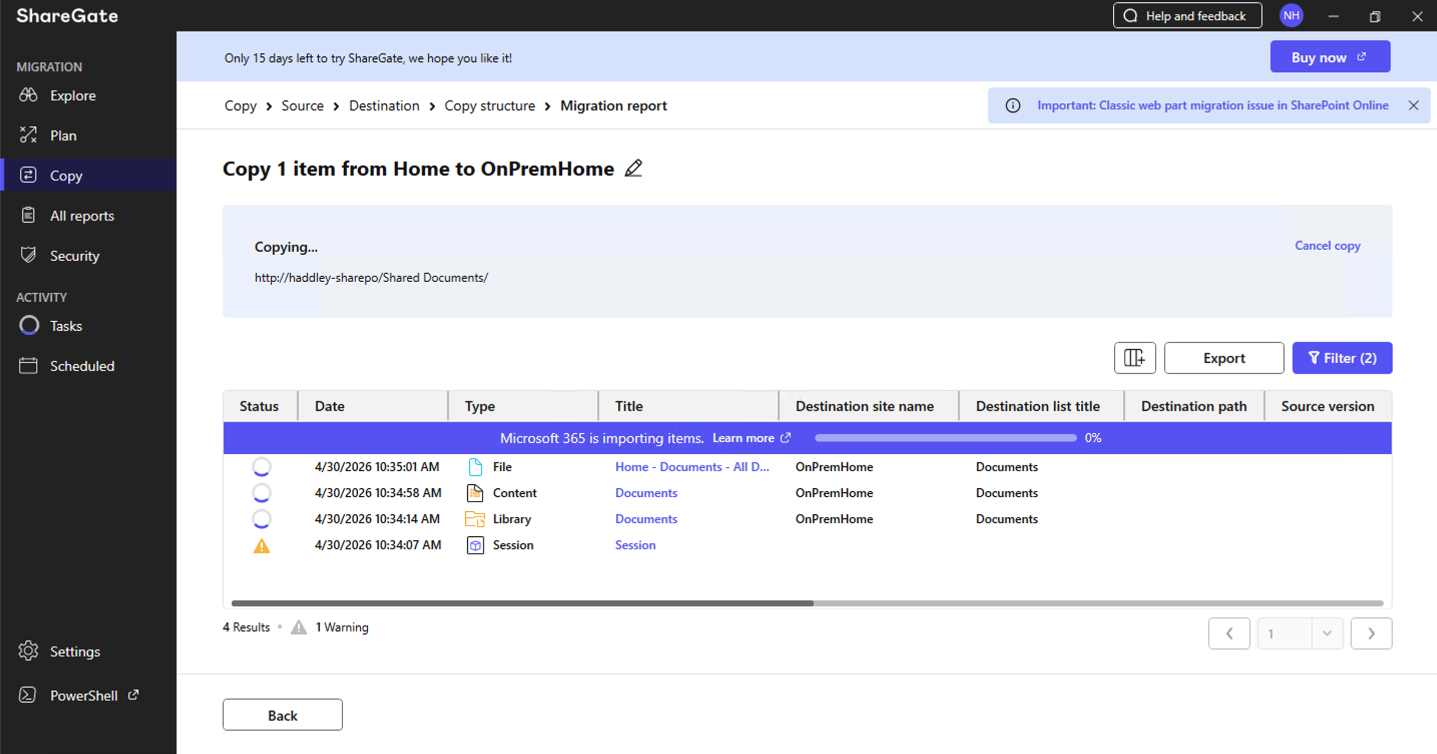Click the Scheduled calendar icon
Viewport: 1437px width, 754px height.
pos(28,365)
